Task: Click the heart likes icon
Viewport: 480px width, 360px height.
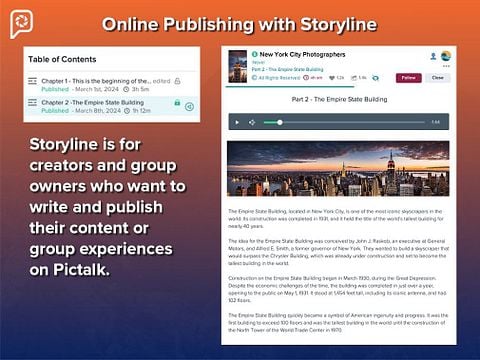Action: click(332, 78)
